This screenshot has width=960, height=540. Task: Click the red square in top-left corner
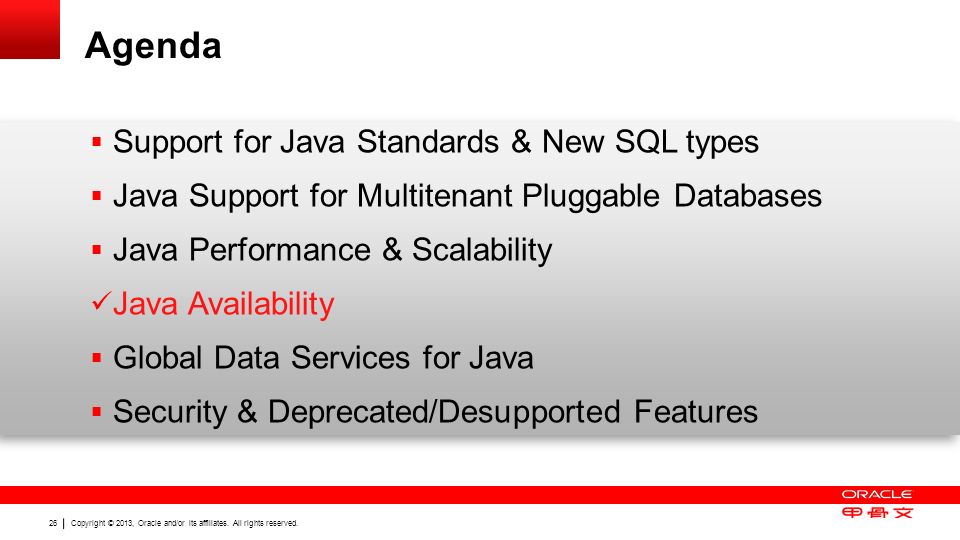pos(30,29)
